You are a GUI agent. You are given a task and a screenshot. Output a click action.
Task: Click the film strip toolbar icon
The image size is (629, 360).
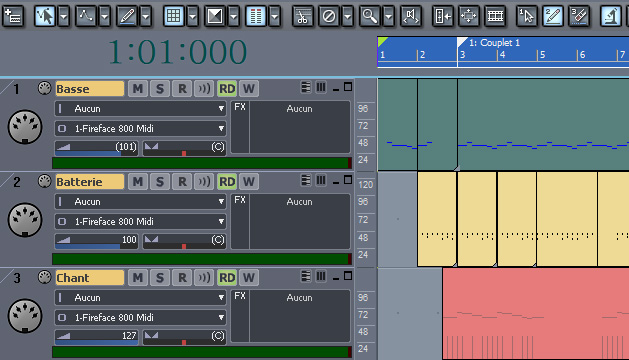[x=495, y=16]
